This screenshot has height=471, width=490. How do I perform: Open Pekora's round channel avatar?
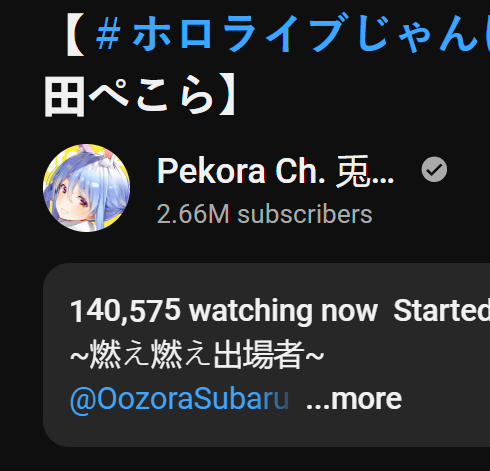click(87, 188)
